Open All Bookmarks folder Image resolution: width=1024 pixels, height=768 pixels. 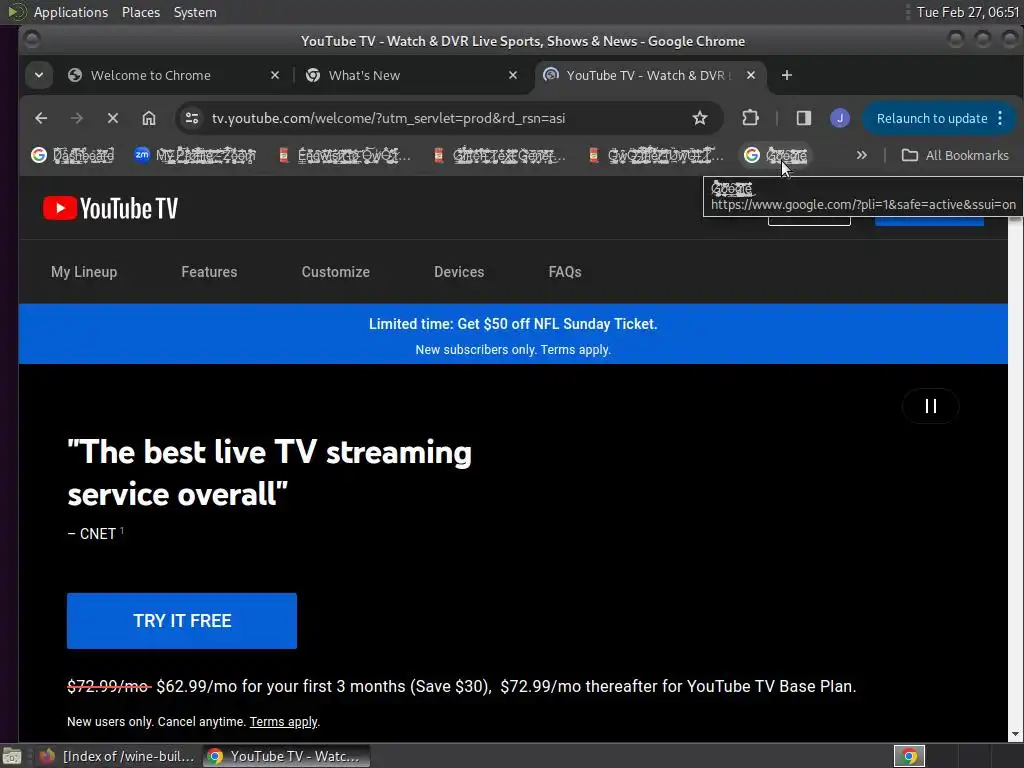pyautogui.click(x=955, y=155)
